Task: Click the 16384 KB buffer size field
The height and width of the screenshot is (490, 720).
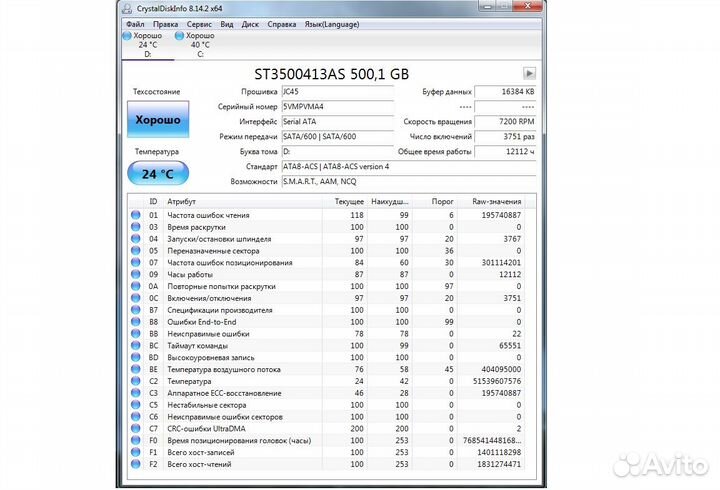Action: [505, 91]
